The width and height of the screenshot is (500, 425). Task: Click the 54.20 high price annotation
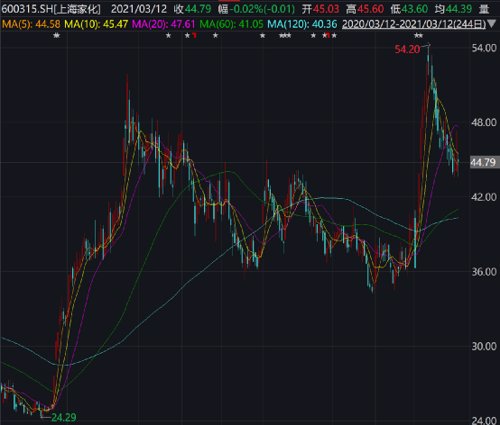point(407,49)
